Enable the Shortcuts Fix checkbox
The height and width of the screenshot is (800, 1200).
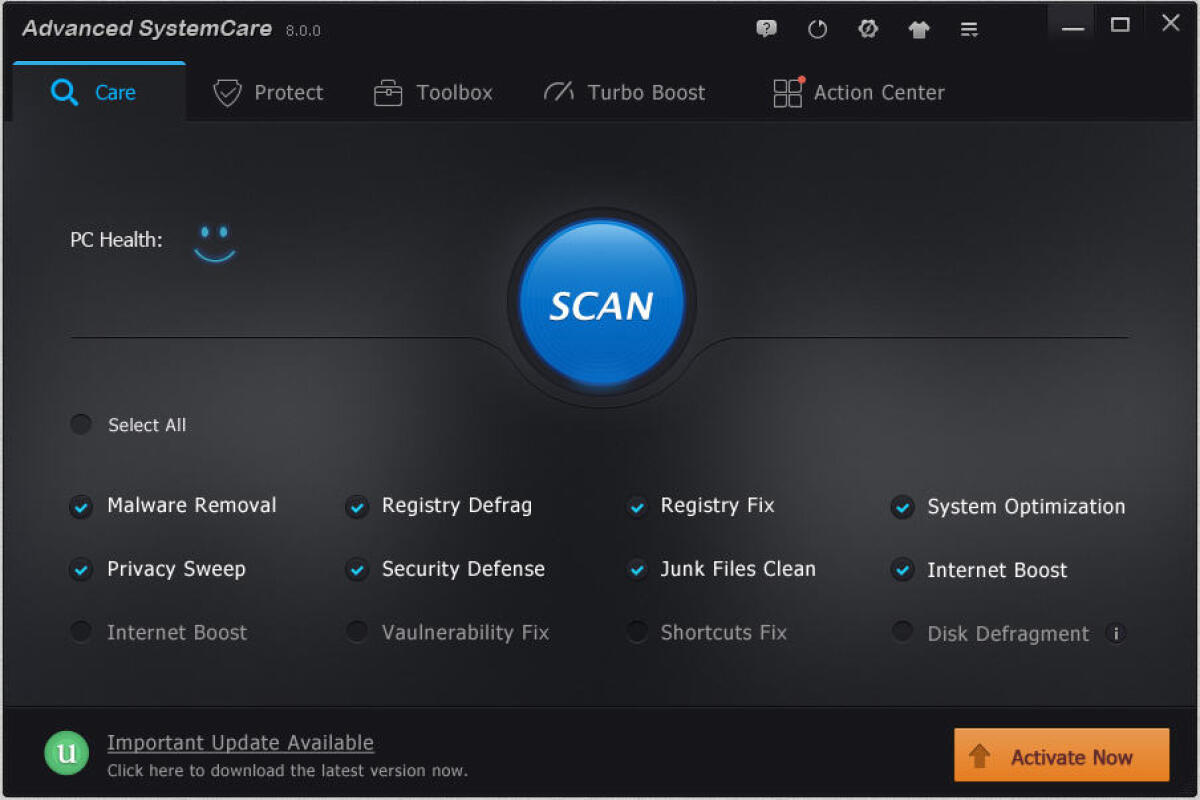click(637, 632)
